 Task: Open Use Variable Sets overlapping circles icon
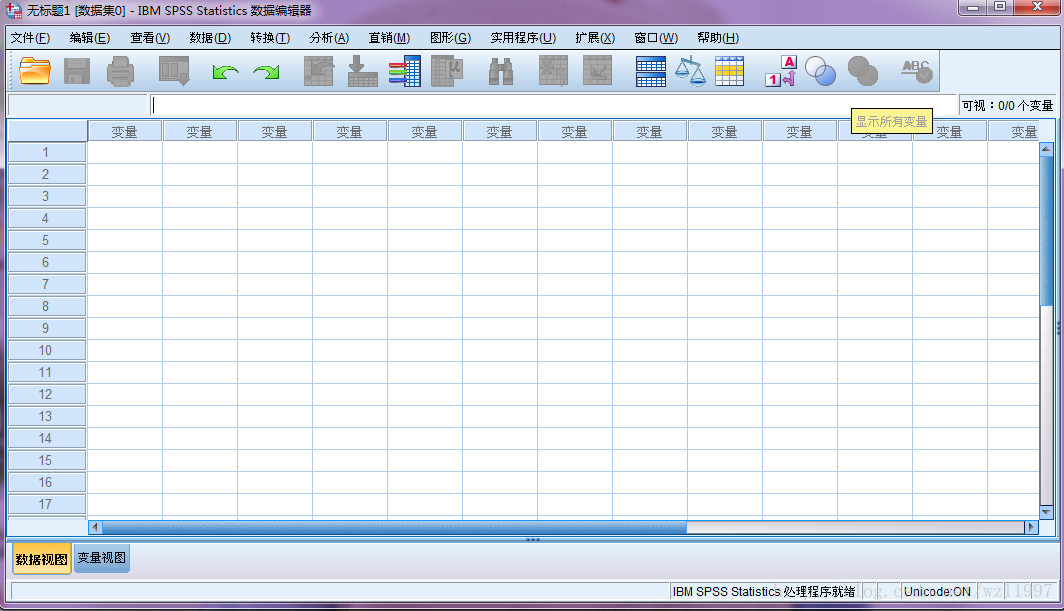coord(820,71)
